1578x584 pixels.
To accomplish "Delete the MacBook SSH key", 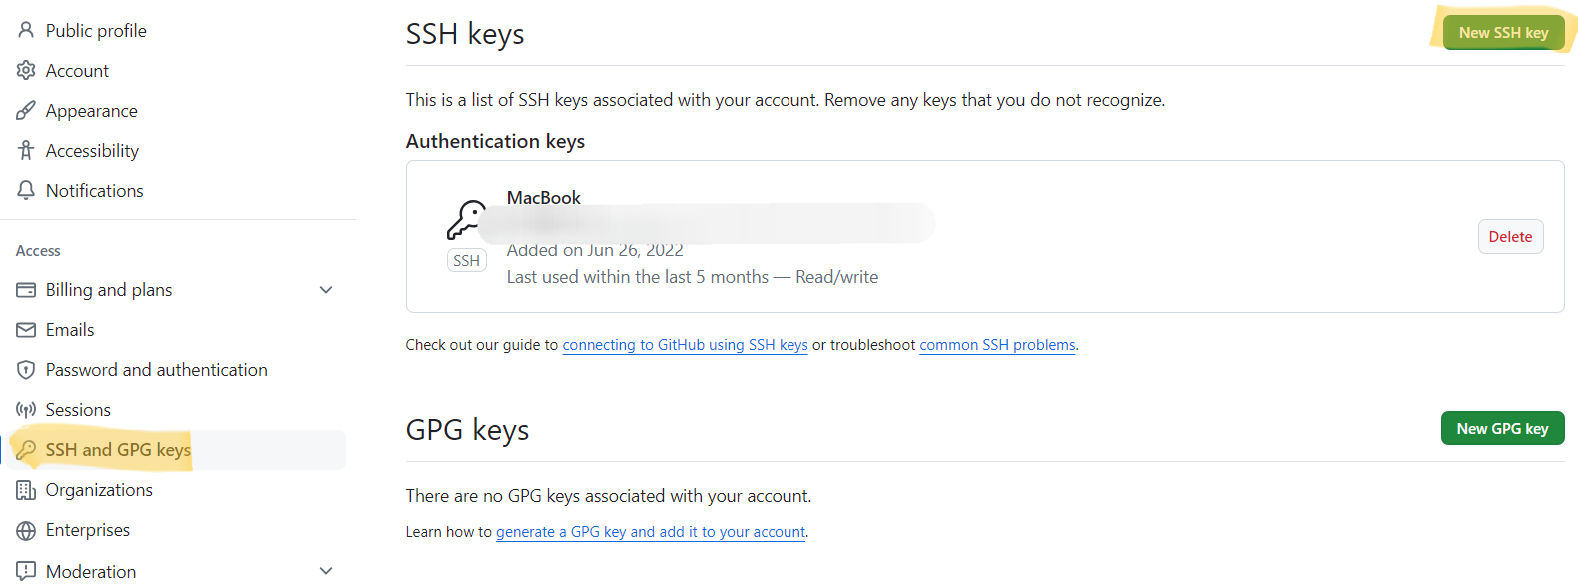I will pos(1510,237).
